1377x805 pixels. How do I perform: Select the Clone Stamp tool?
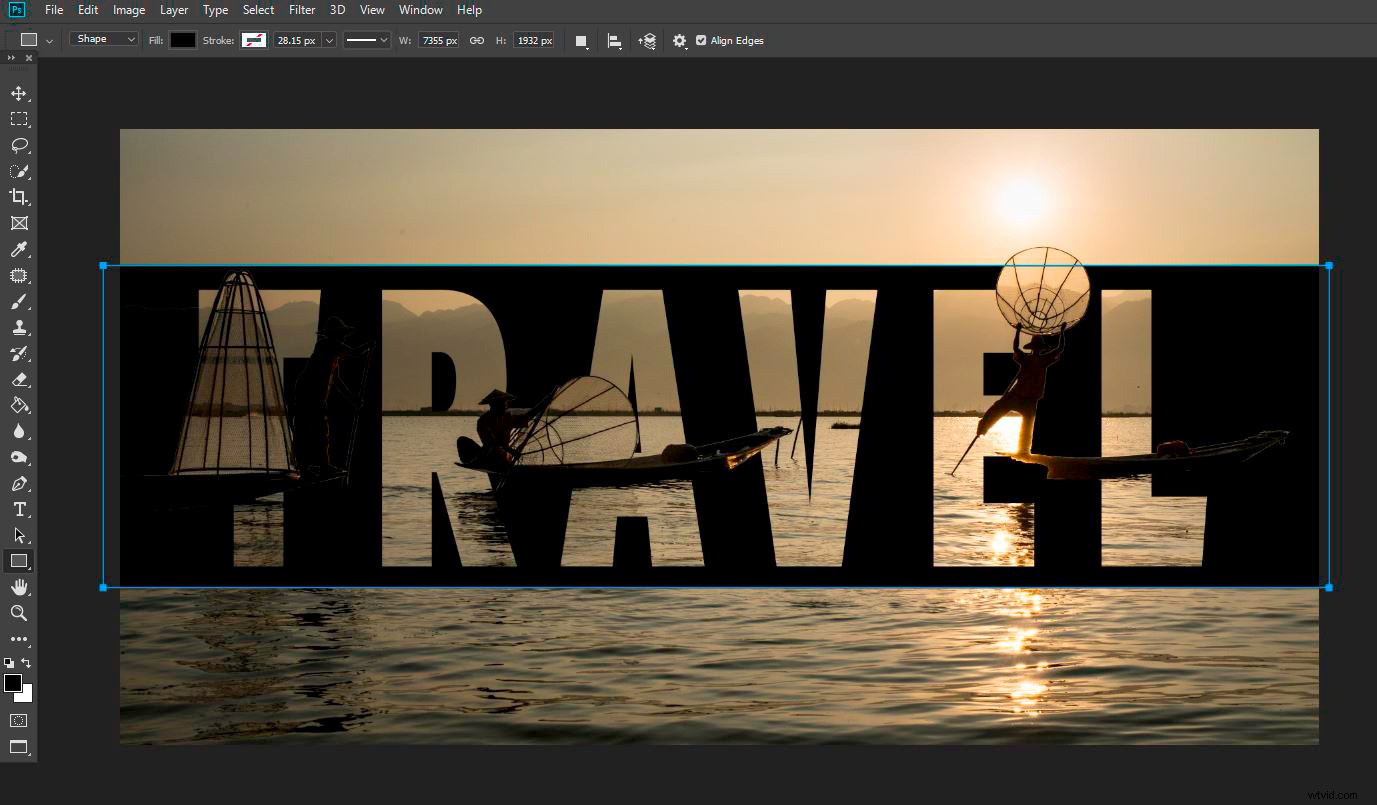point(19,327)
